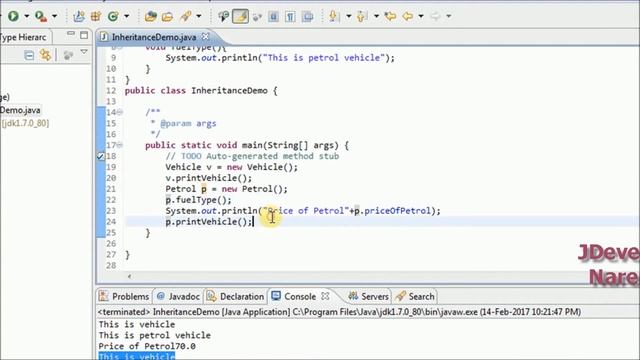Image resolution: width=640 pixels, height=360 pixels.
Task: Select the jdk1.7.0_80 library entry
Action: (x=25, y=123)
